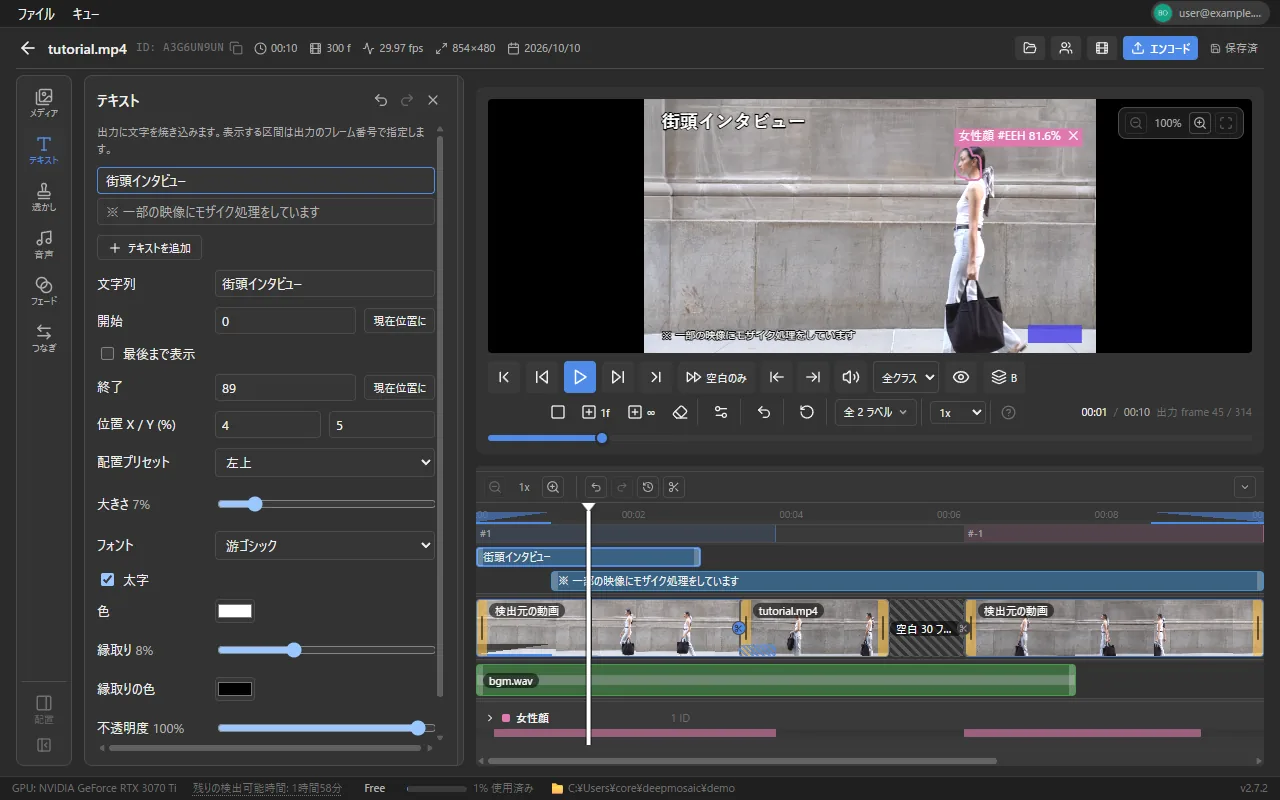The width and height of the screenshot is (1280, 800).
Task: Expand the 女性顔 track row
Action: 490,718
